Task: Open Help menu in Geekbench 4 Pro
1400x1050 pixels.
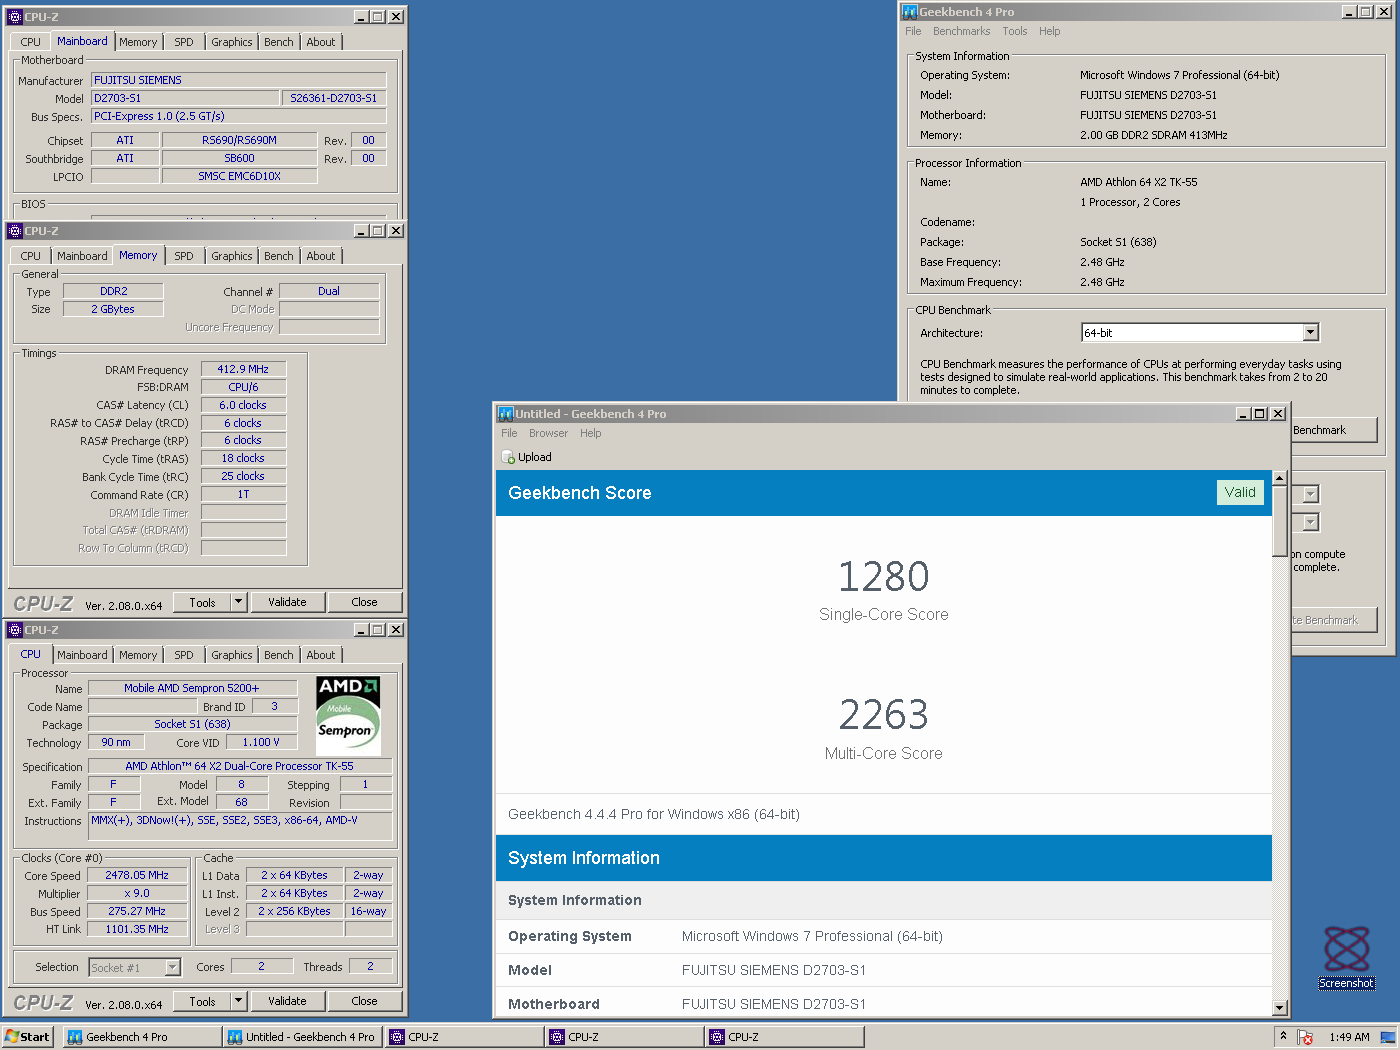Action: (1049, 31)
